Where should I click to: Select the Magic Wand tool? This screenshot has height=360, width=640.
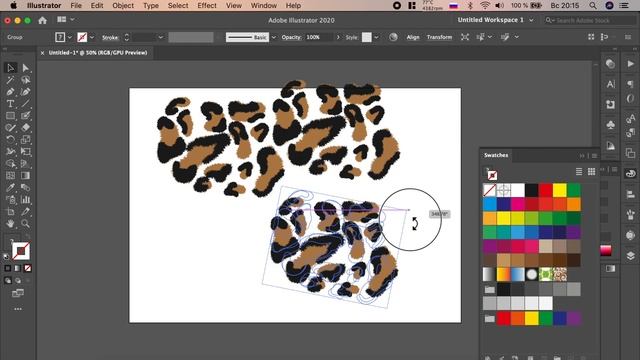10,80
